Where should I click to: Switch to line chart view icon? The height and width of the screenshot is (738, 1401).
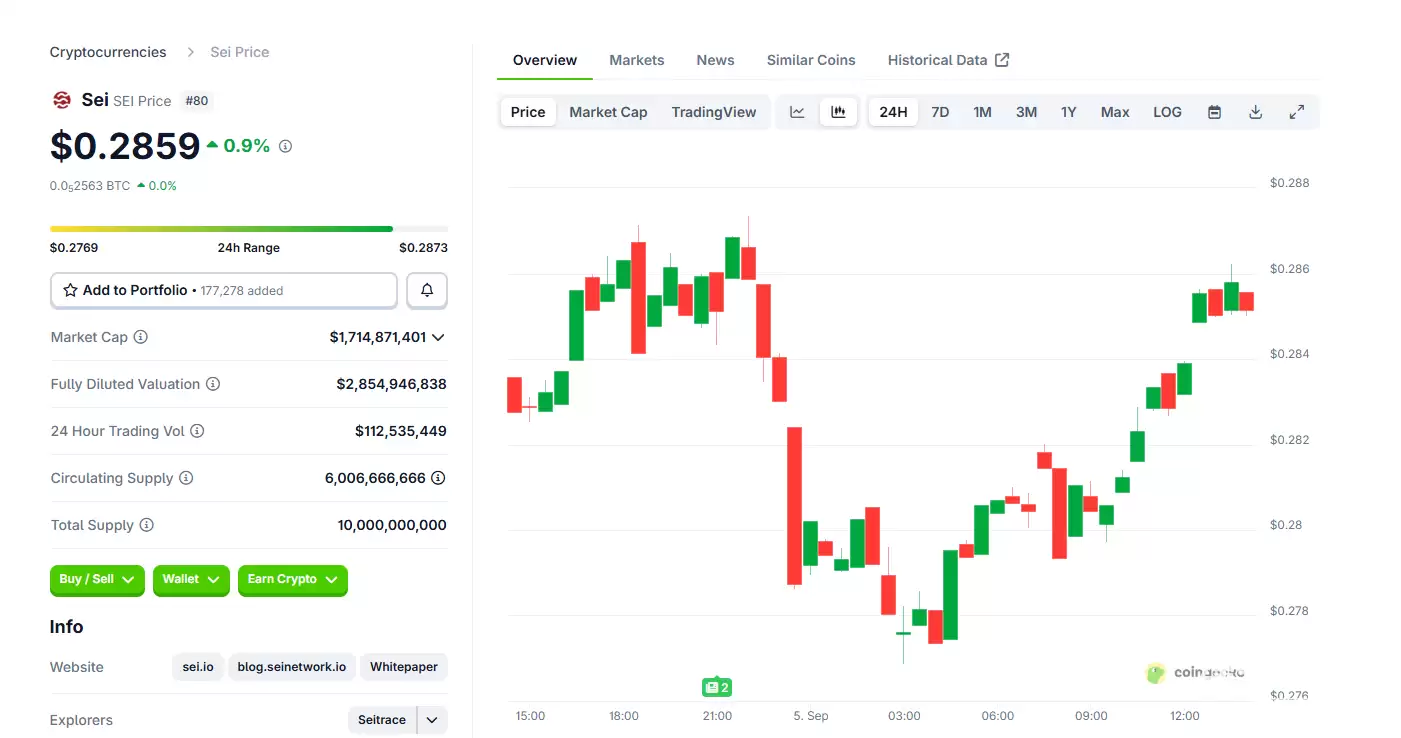797,112
